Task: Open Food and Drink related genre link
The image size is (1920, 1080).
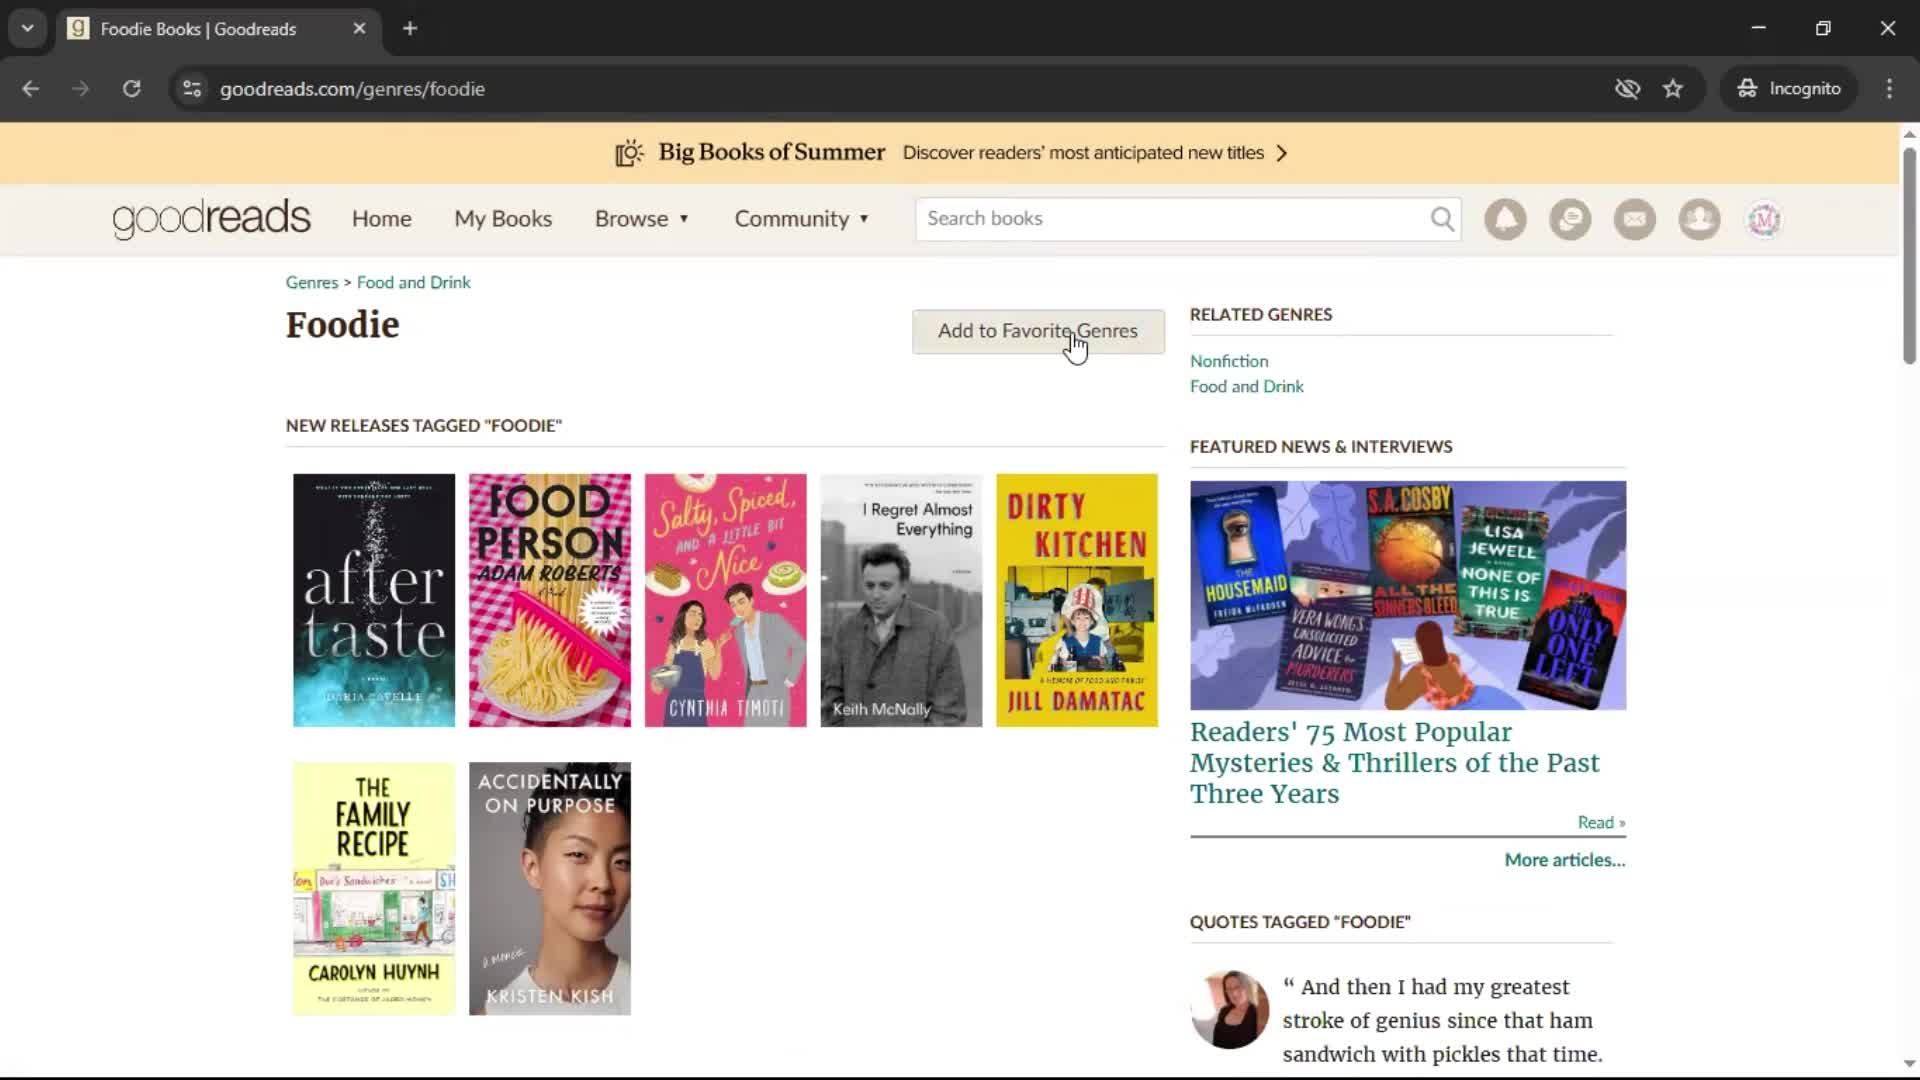Action: (1246, 386)
